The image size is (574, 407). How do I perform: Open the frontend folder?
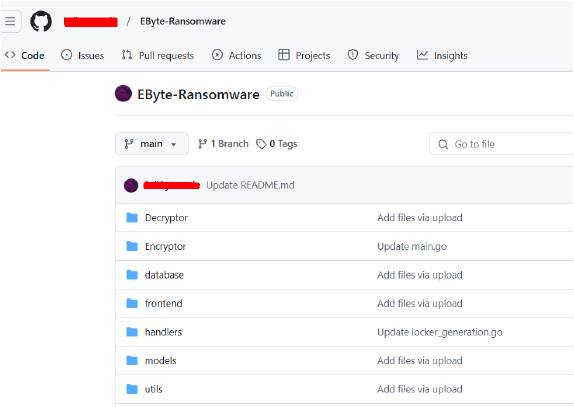pos(164,303)
